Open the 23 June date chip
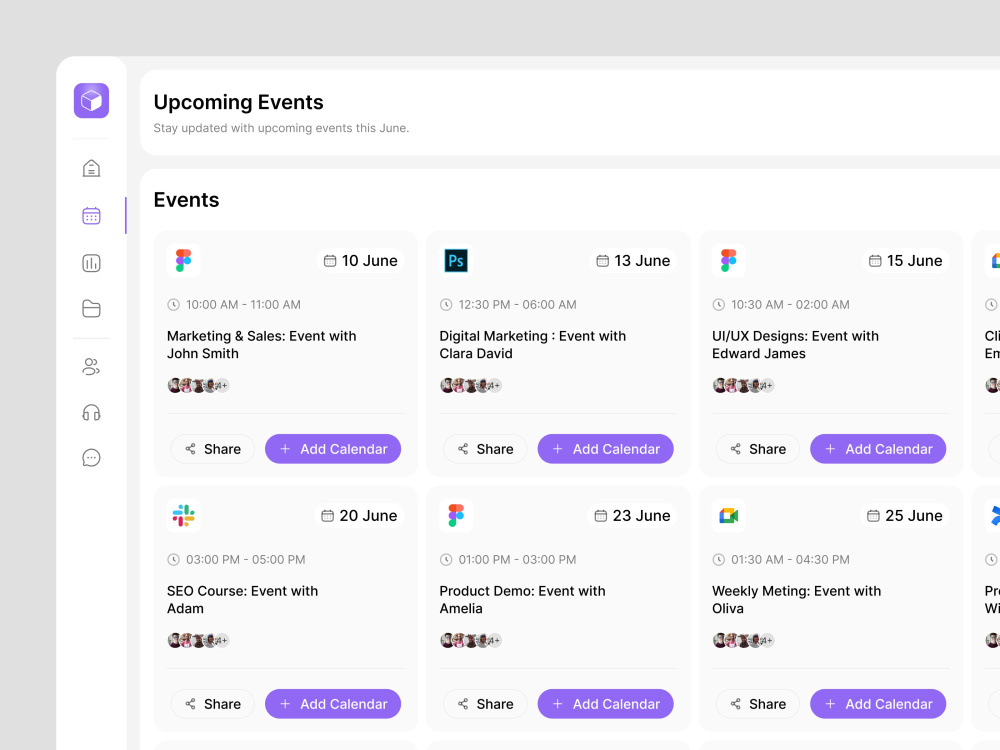The image size is (1000, 750). tap(633, 515)
